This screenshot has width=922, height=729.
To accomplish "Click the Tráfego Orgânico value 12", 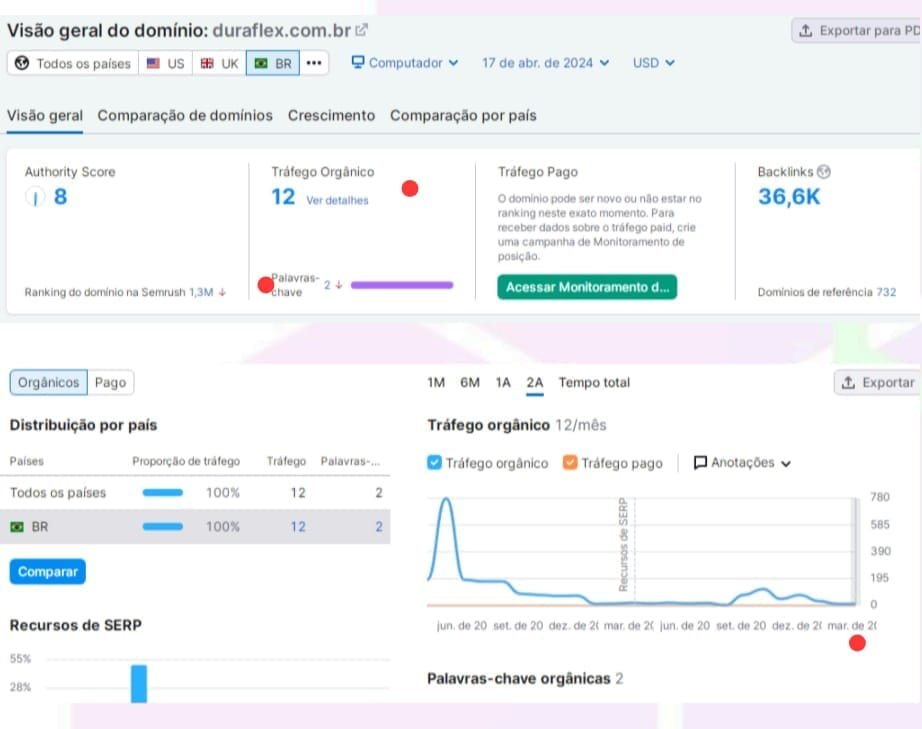I will (283, 197).
